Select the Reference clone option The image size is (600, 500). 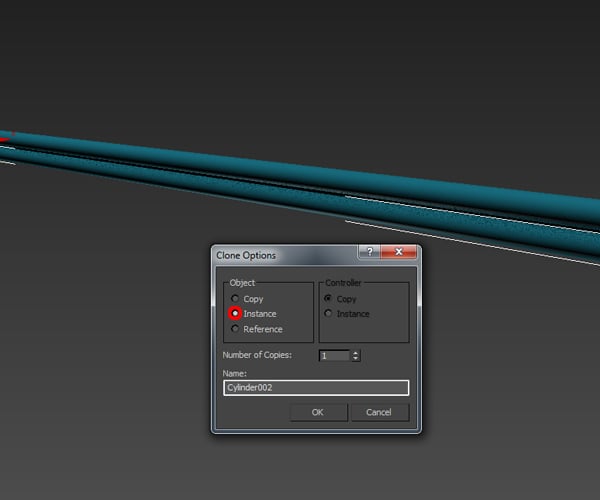point(235,329)
